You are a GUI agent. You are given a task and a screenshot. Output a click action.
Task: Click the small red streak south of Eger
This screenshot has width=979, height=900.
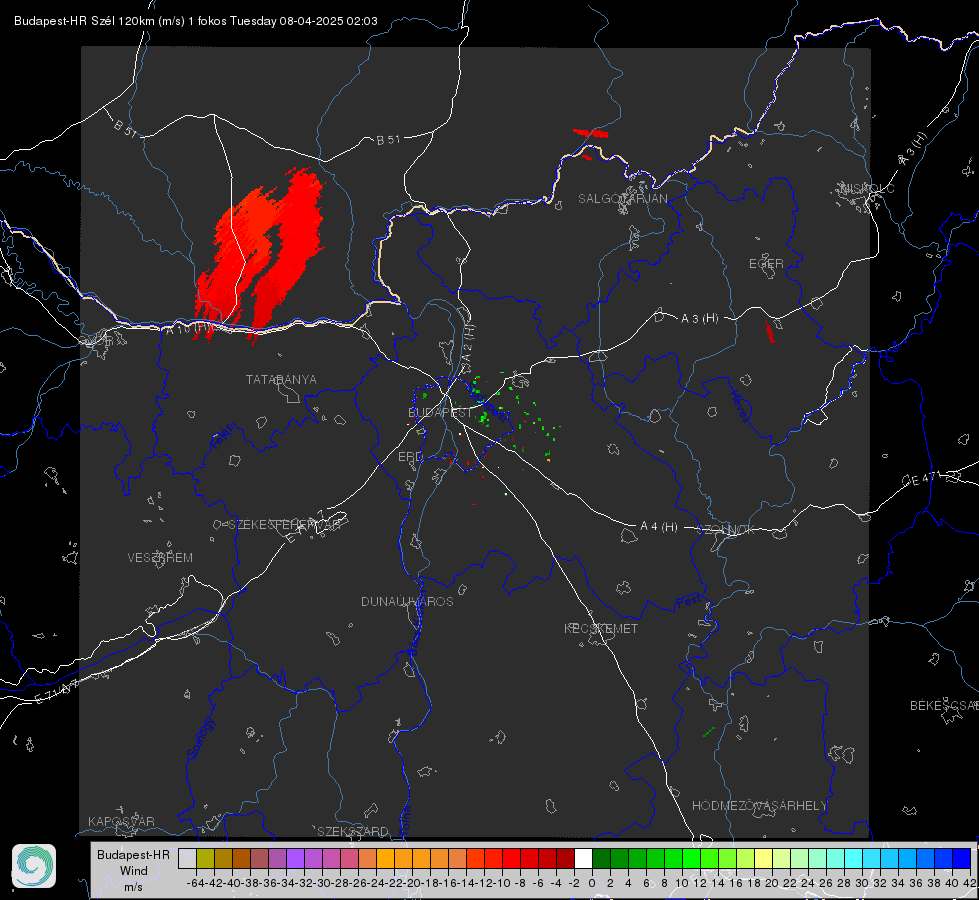[x=770, y=331]
